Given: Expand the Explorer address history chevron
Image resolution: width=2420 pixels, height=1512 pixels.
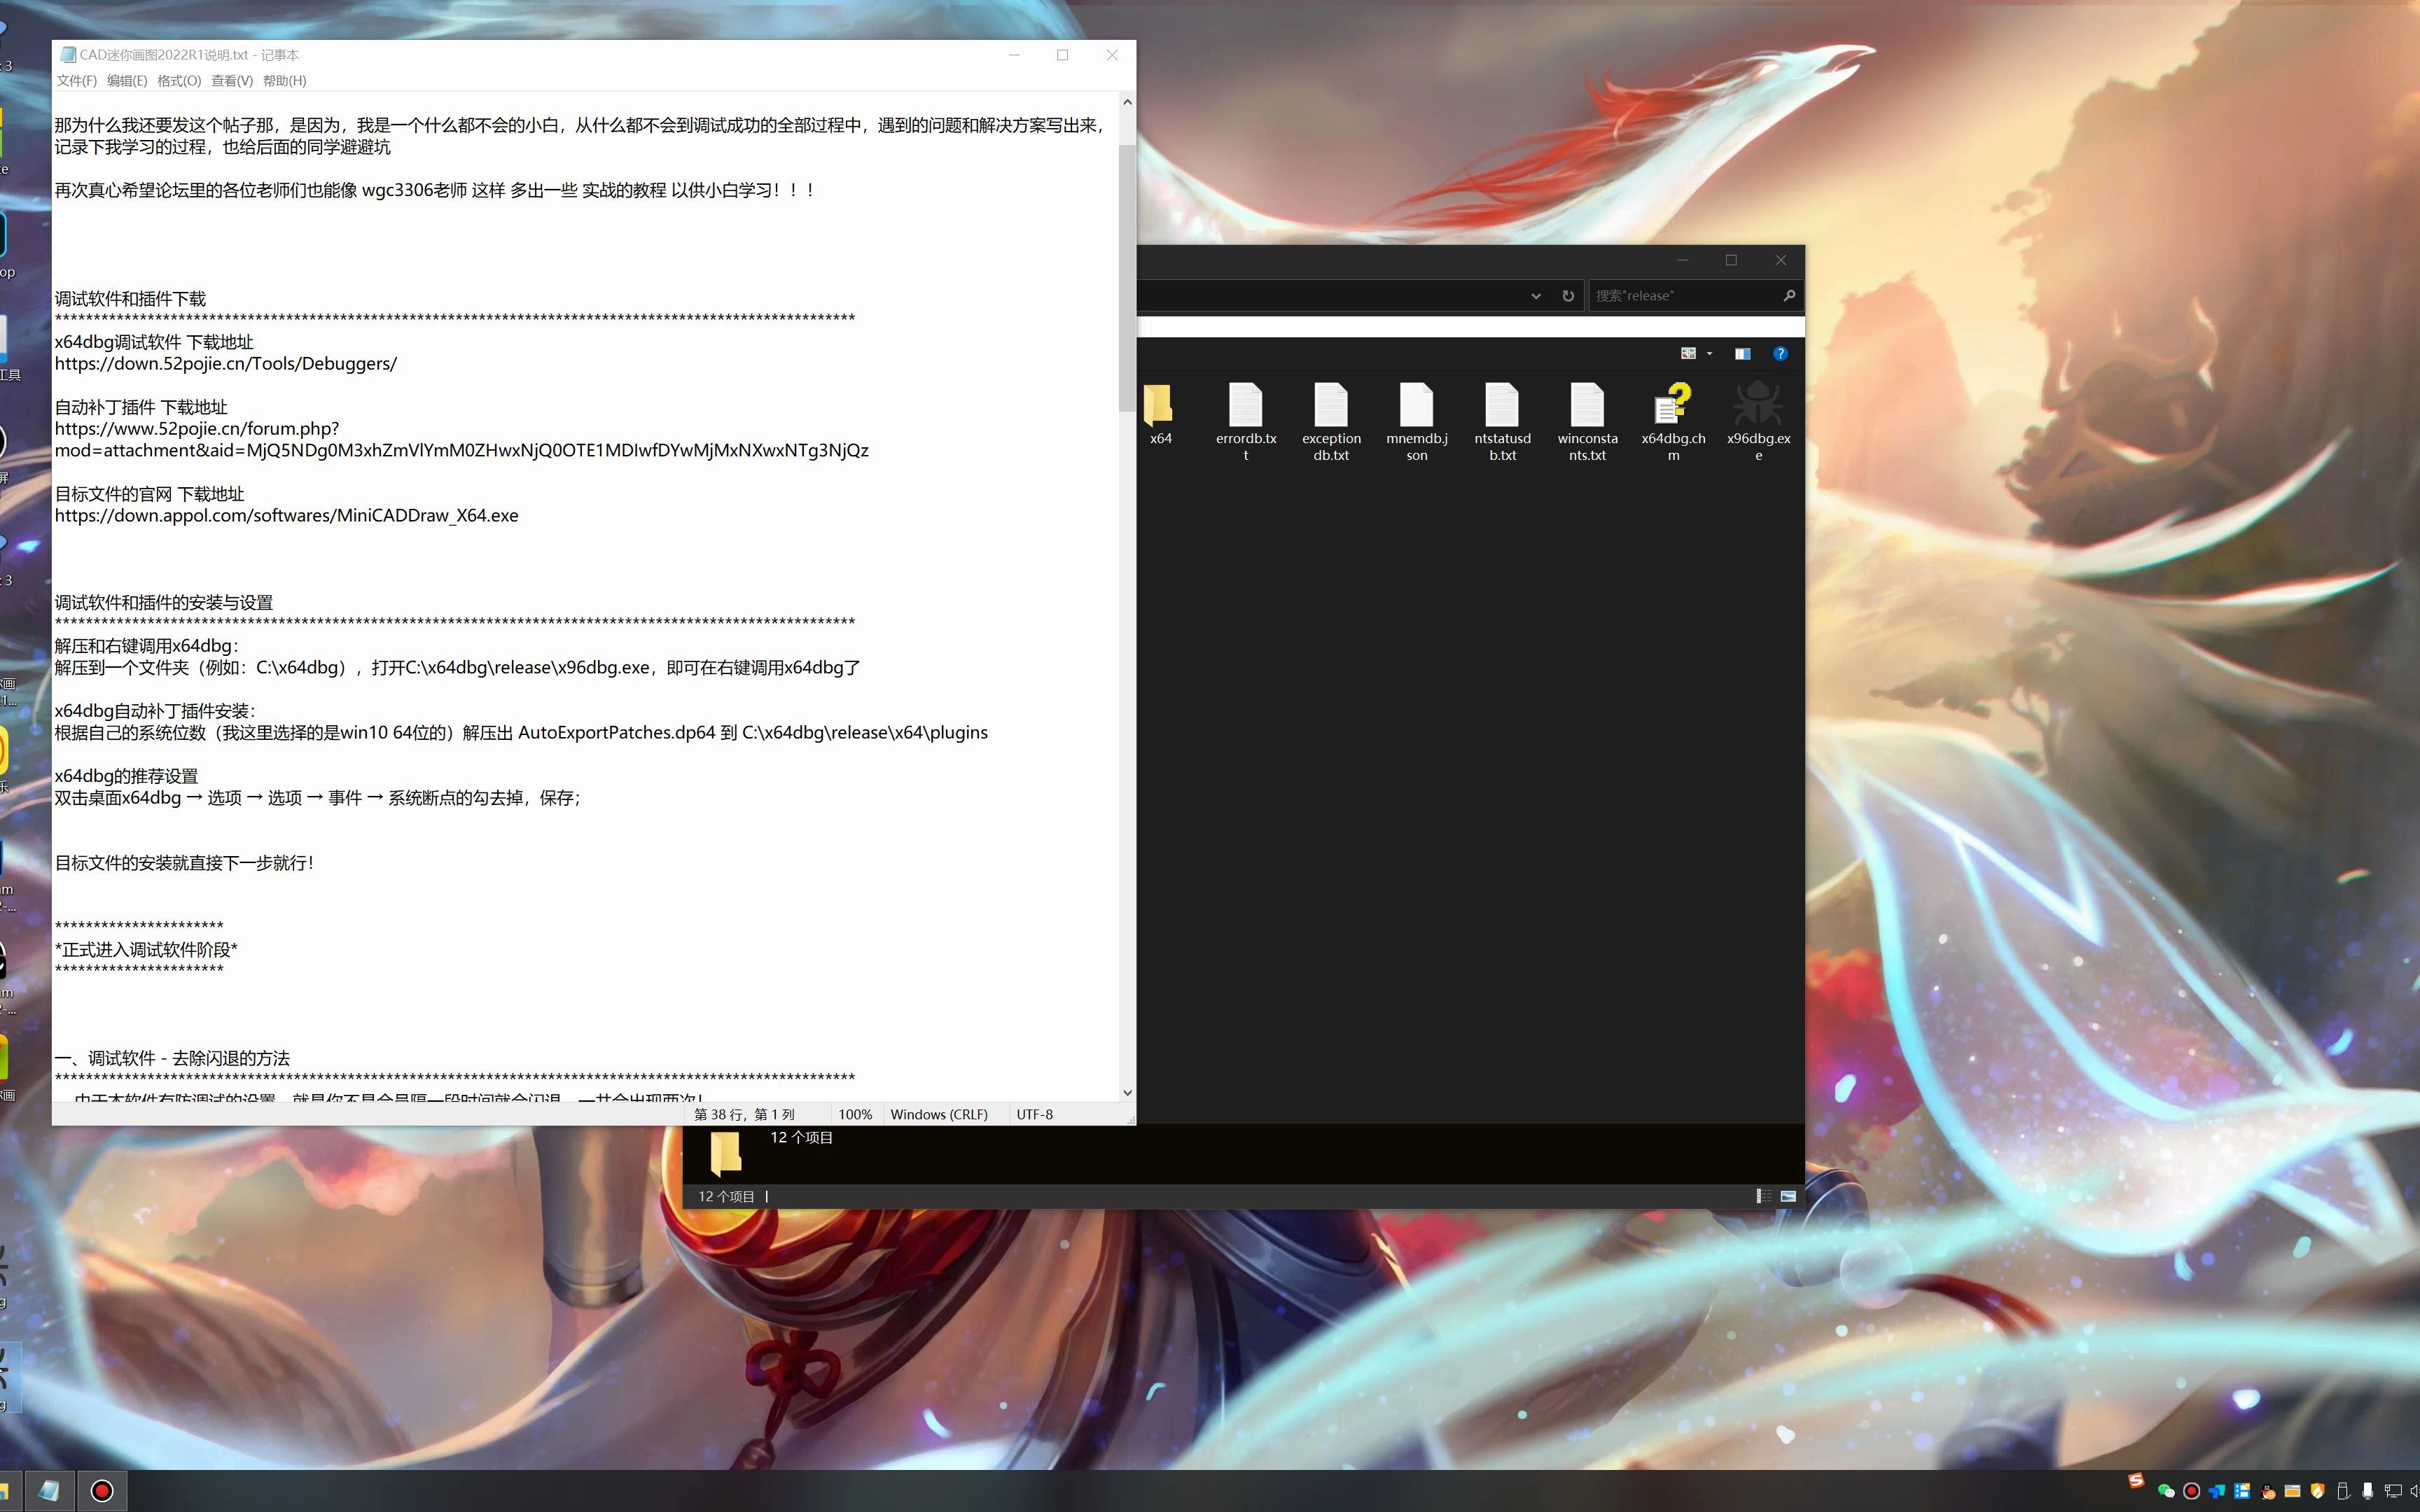Looking at the screenshot, I should pyautogui.click(x=1536, y=296).
